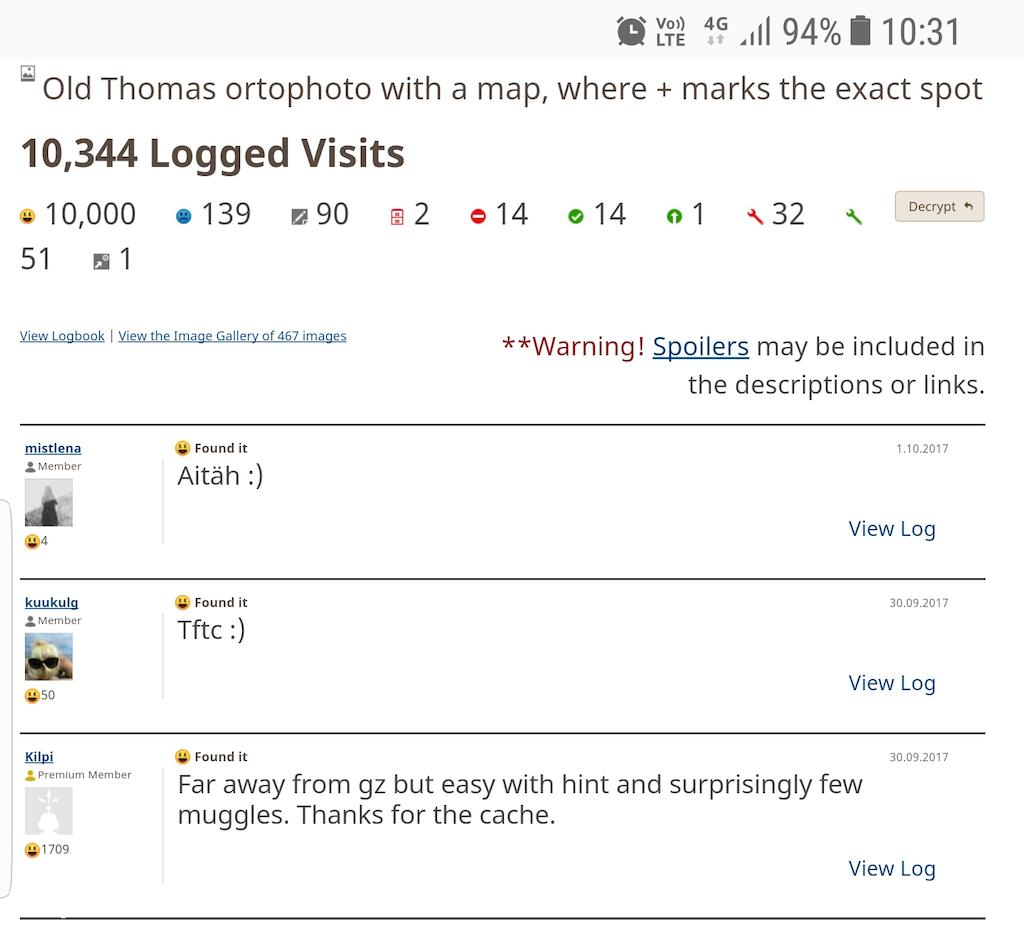The width and height of the screenshot is (1024, 927).
Task: Click the red Disabled listing icon beside 14
Action: [x=478, y=216]
